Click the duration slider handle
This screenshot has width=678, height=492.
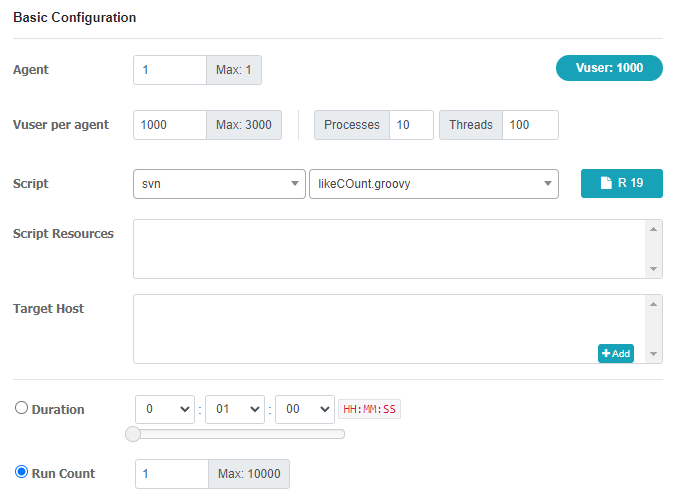click(x=133, y=434)
